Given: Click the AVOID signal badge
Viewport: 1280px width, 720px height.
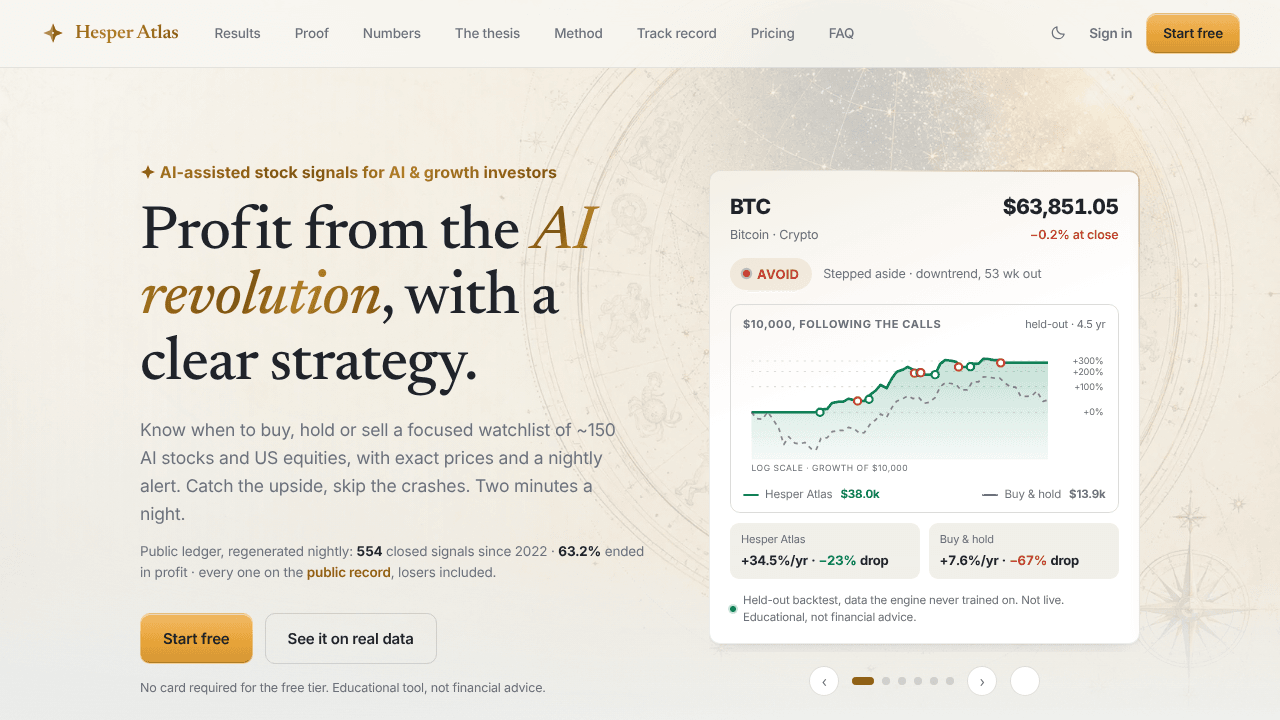Looking at the screenshot, I should tap(770, 274).
